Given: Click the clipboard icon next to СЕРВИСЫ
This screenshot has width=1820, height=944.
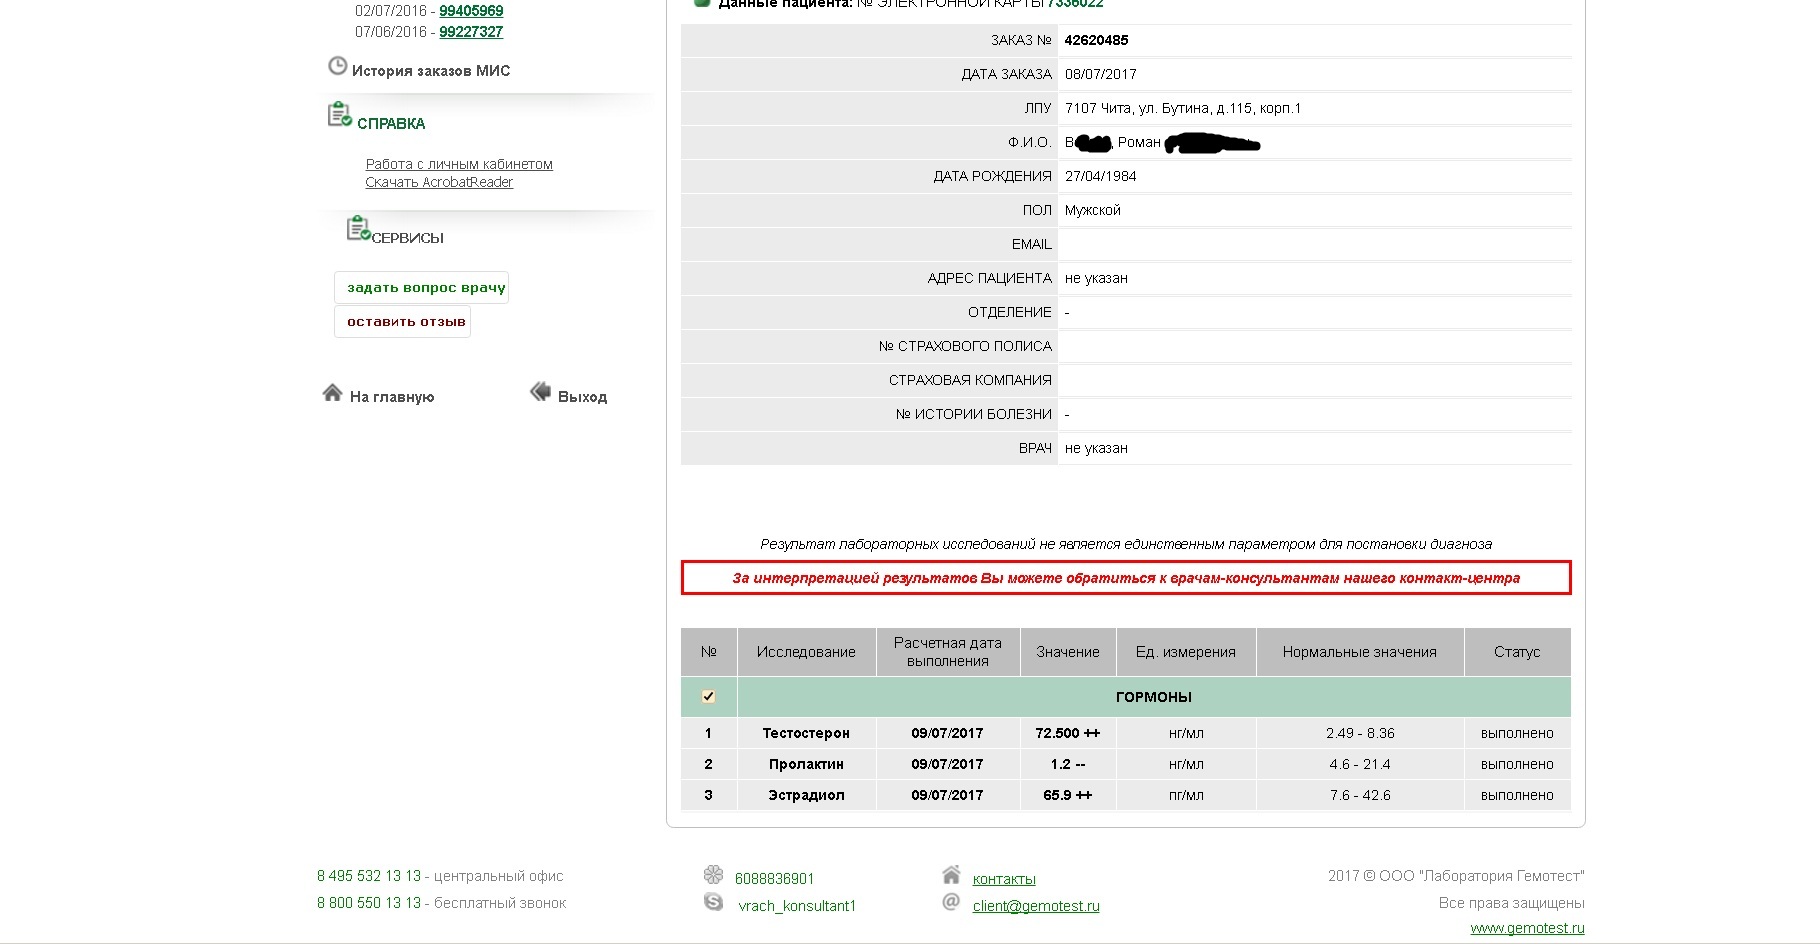Looking at the screenshot, I should (357, 229).
